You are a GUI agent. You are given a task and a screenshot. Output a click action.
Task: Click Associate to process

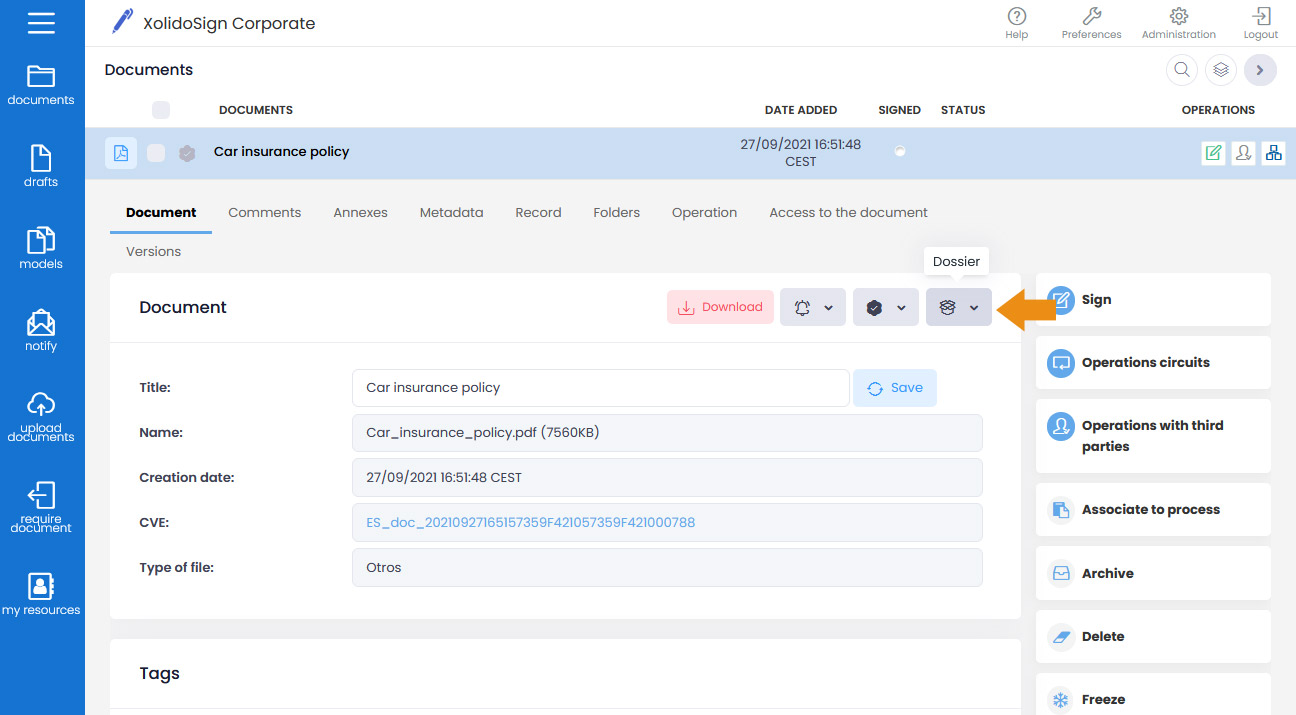click(1153, 509)
